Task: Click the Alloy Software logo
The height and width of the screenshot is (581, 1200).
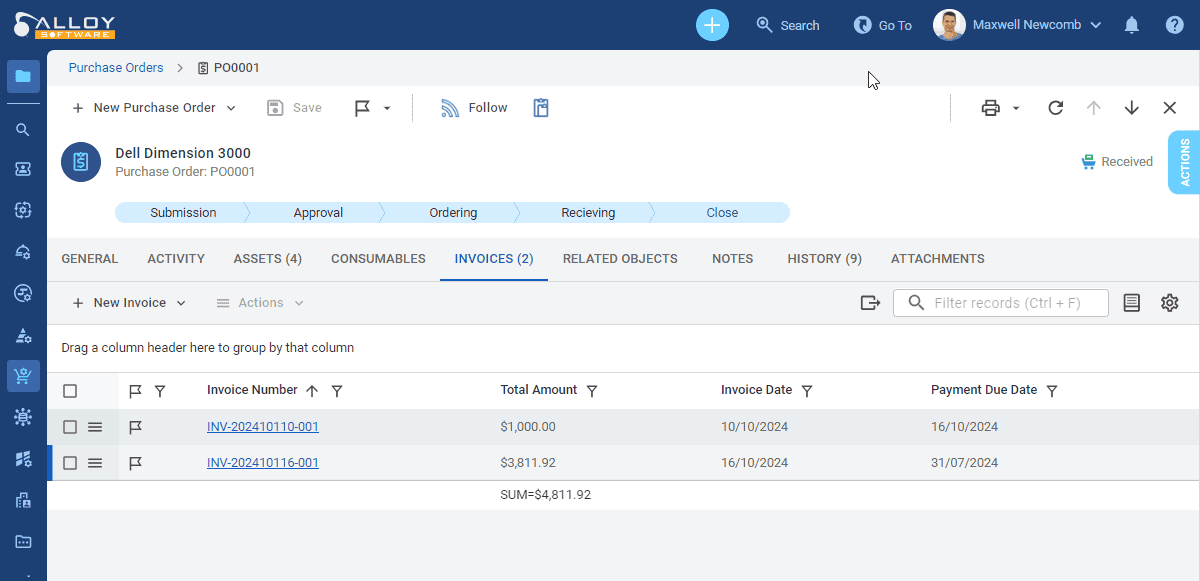Action: (64, 26)
